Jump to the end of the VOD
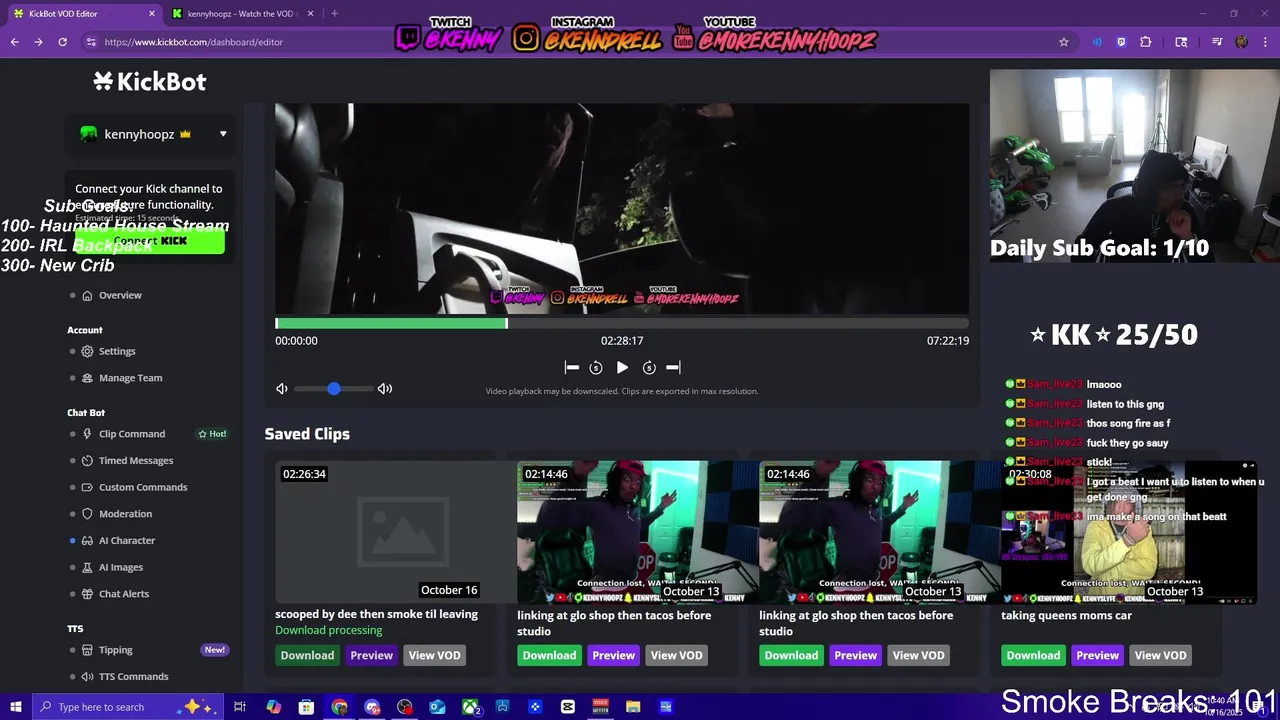This screenshot has width=1280, height=720. 673,368
